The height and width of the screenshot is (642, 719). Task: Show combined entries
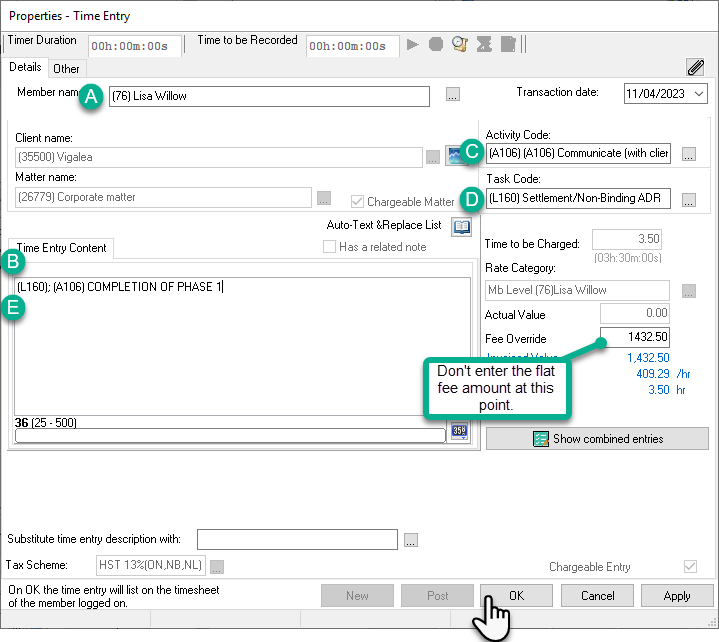coord(597,439)
